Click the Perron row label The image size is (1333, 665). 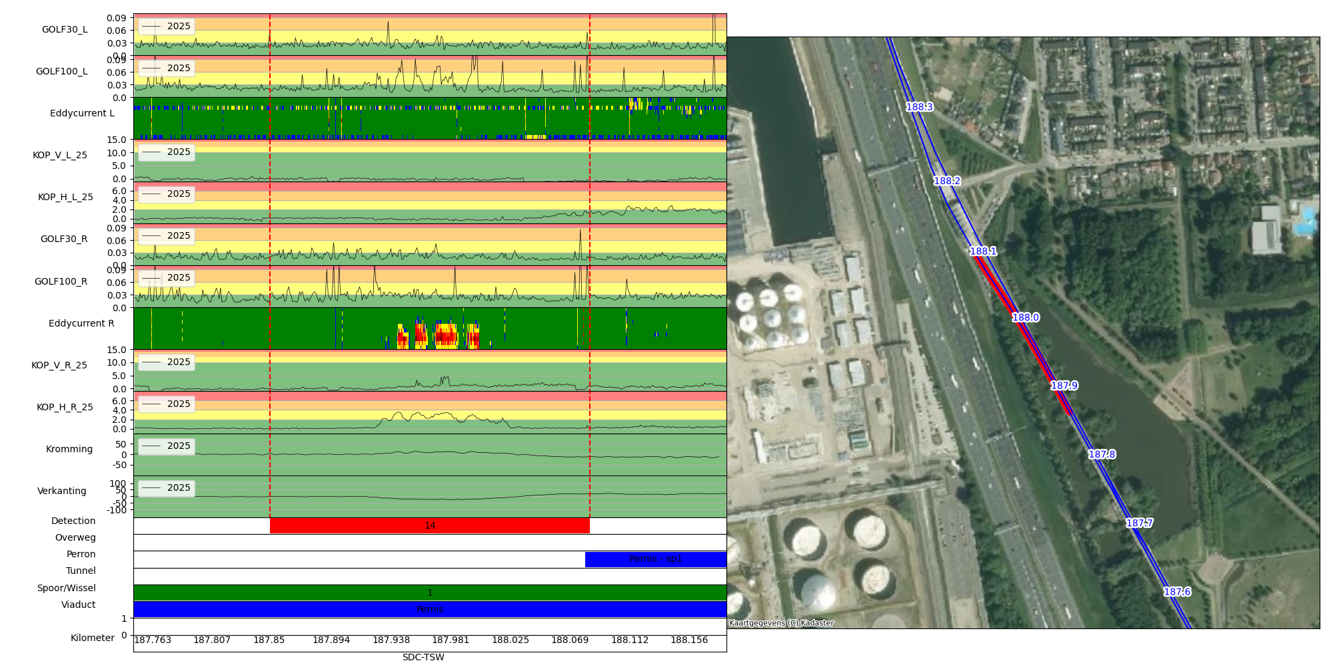[81, 554]
